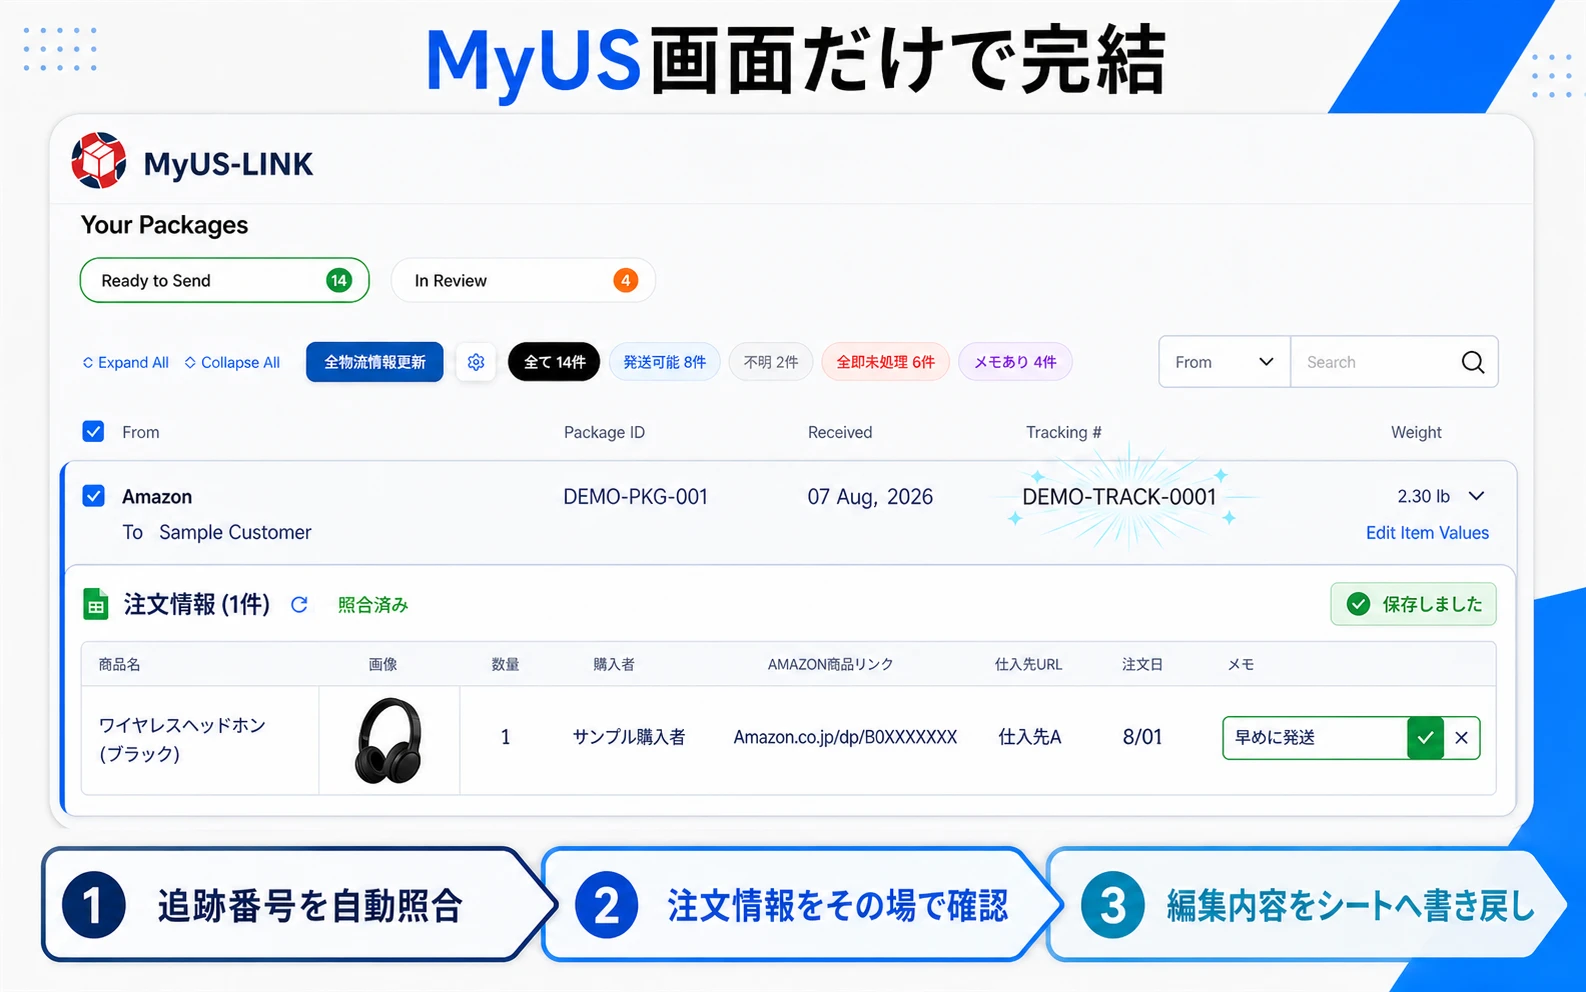The width and height of the screenshot is (1586, 992).
Task: Filter by 全即未処理 6件 chip
Action: coord(885,362)
